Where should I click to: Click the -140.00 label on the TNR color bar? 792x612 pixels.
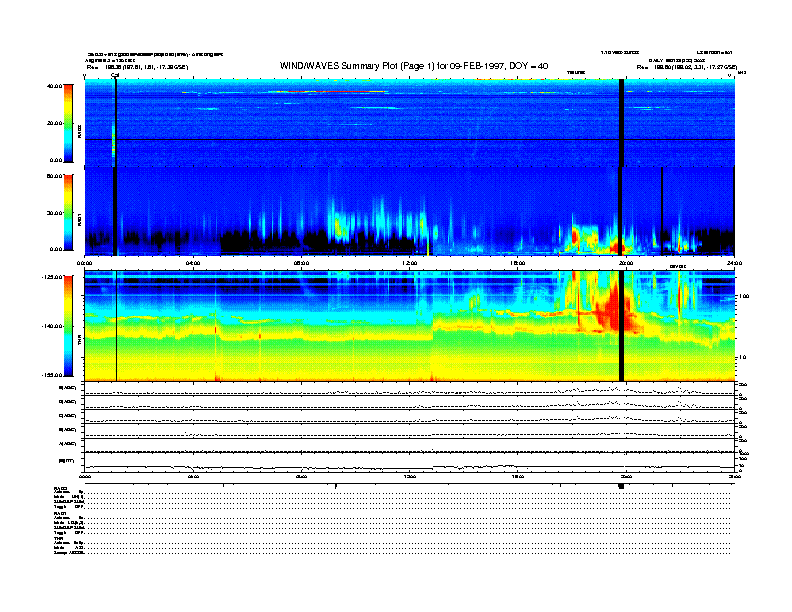[x=53, y=326]
